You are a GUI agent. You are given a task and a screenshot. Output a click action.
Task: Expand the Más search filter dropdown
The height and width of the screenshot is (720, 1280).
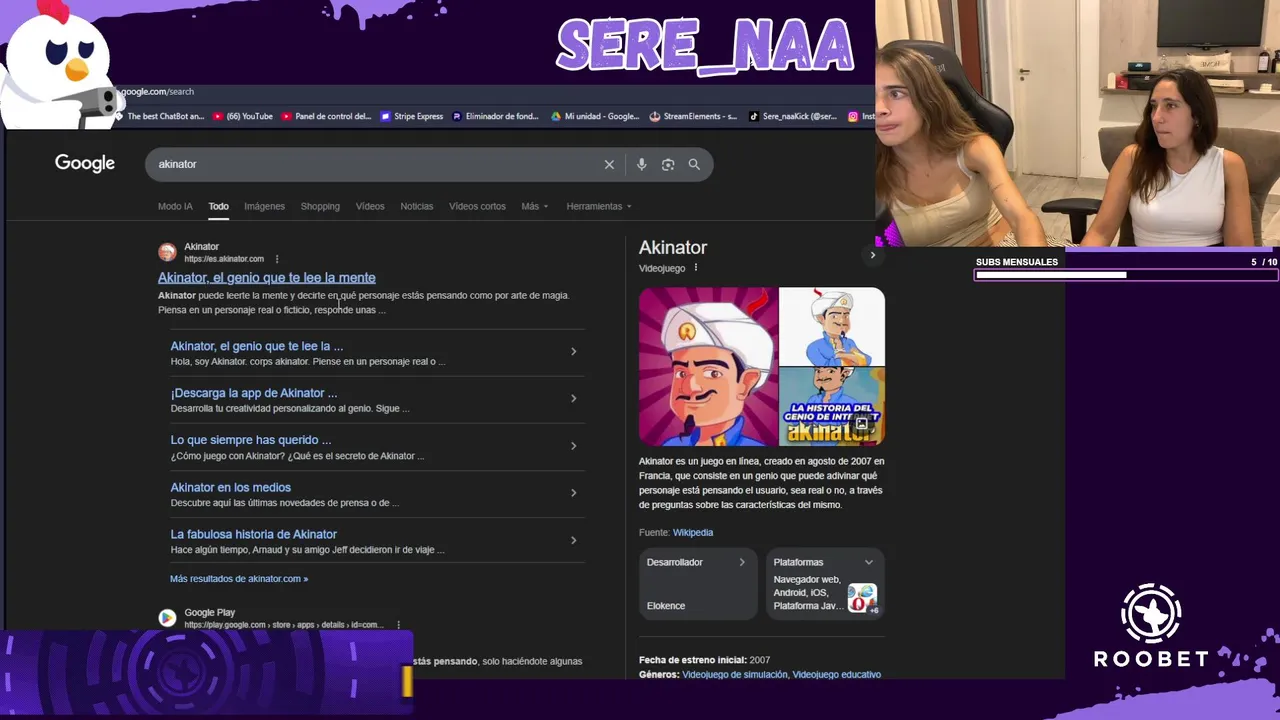click(535, 206)
